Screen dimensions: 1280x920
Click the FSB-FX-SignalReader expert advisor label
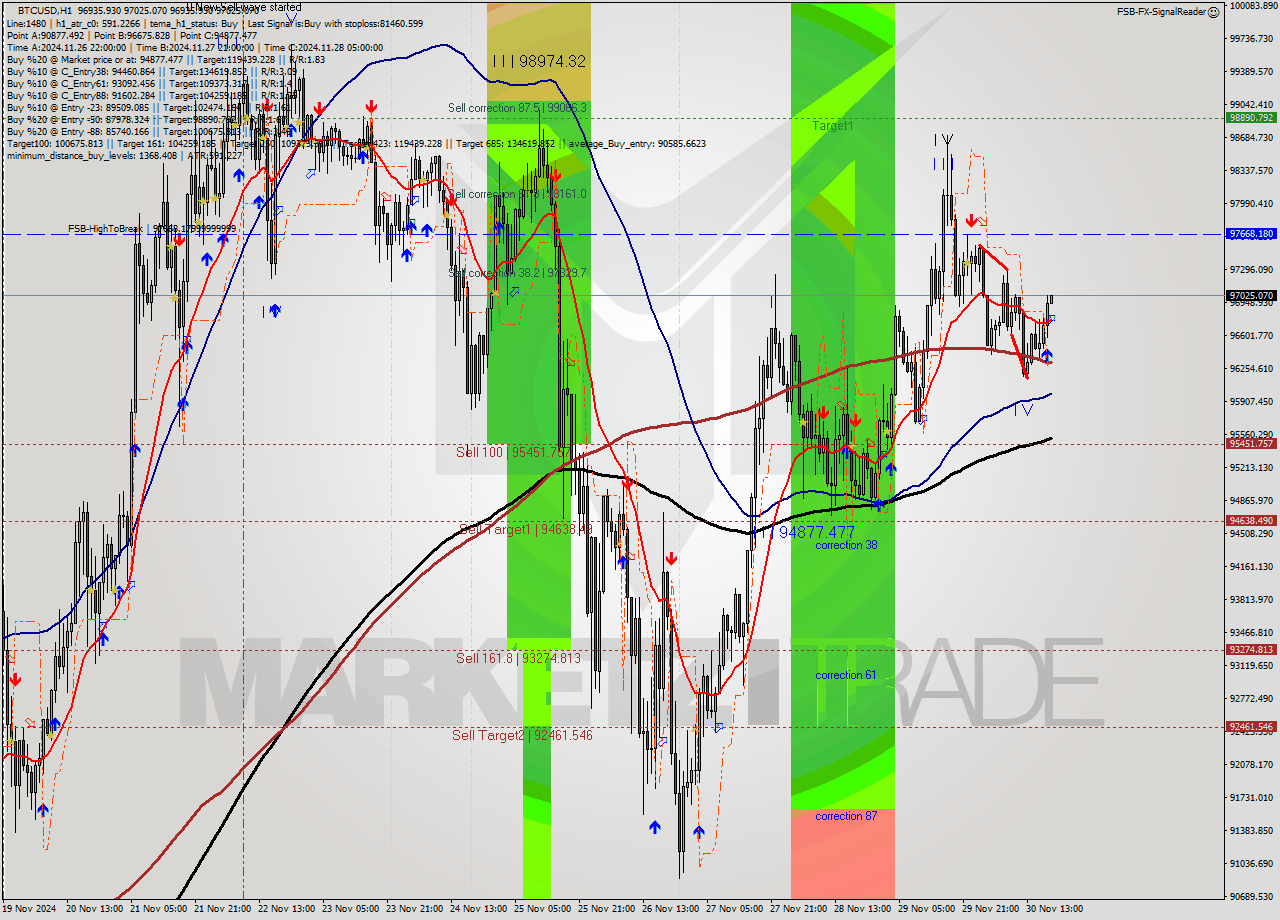click(1161, 12)
